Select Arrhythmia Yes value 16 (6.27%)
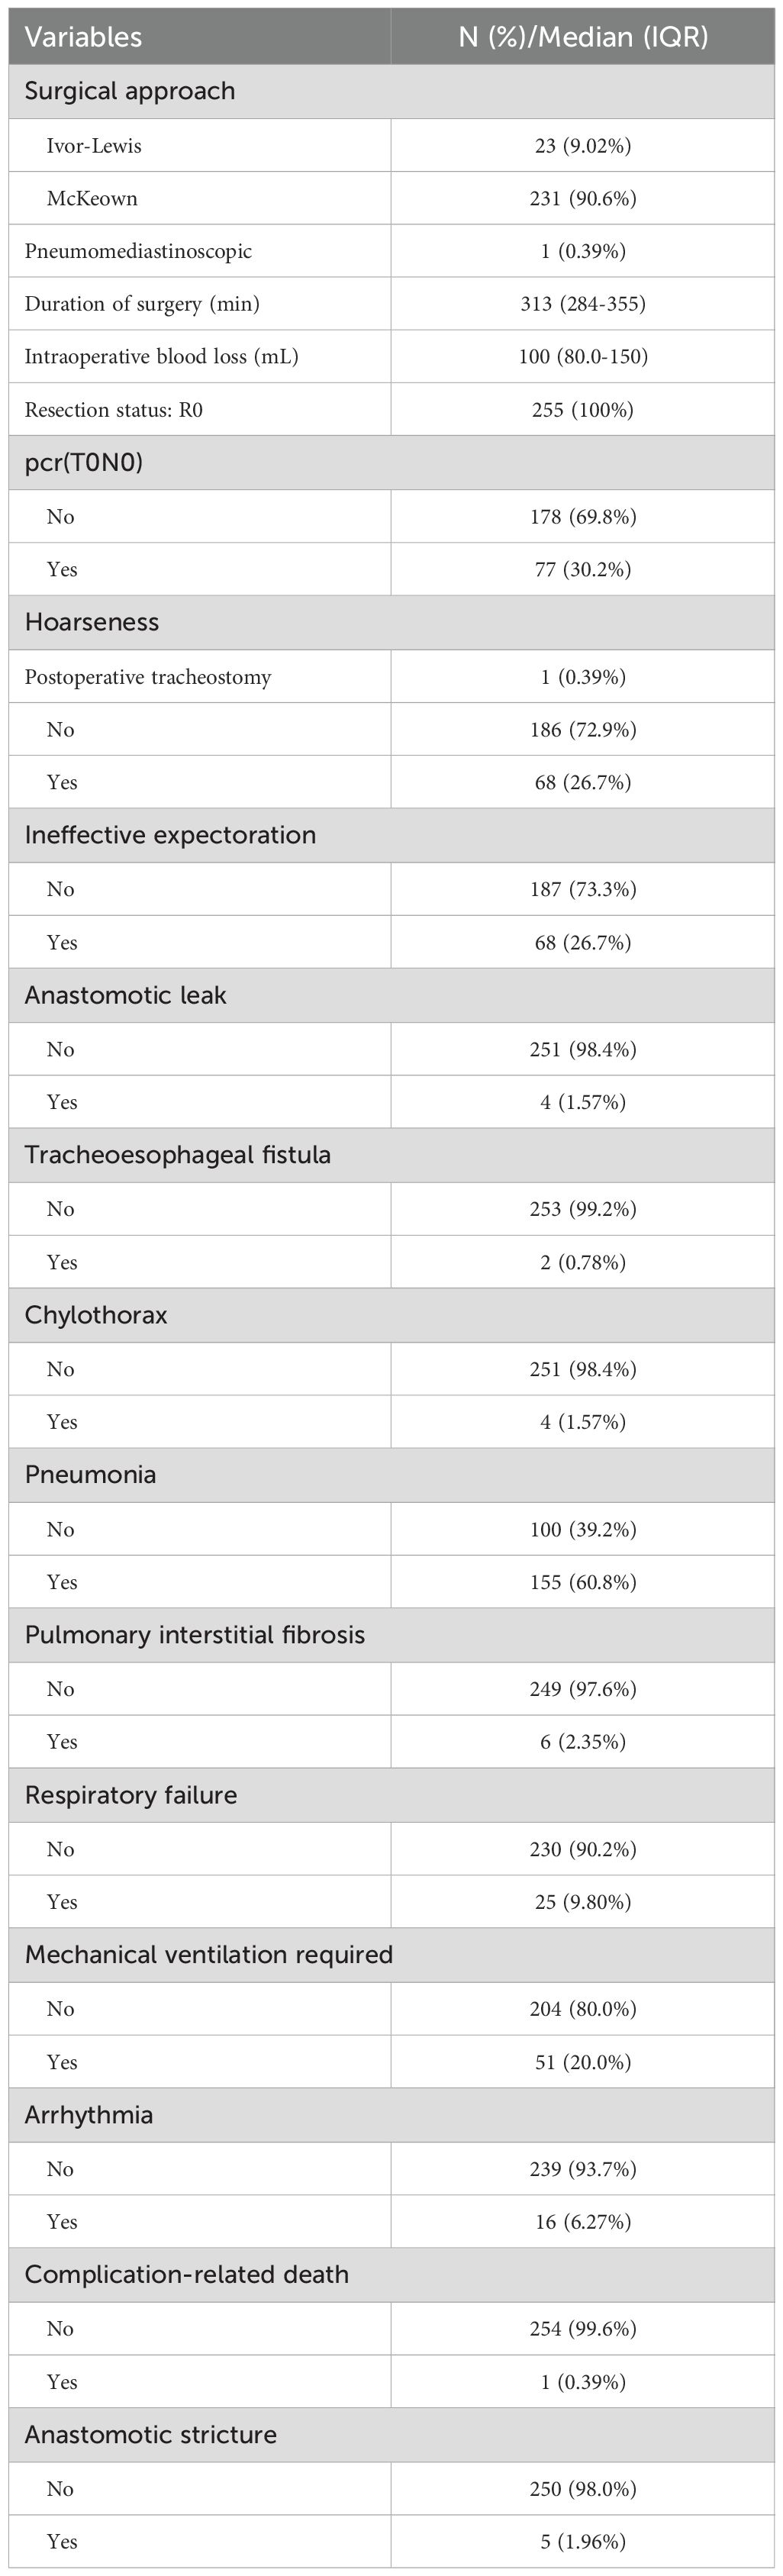The width and height of the screenshot is (783, 2576). pos(582,2222)
